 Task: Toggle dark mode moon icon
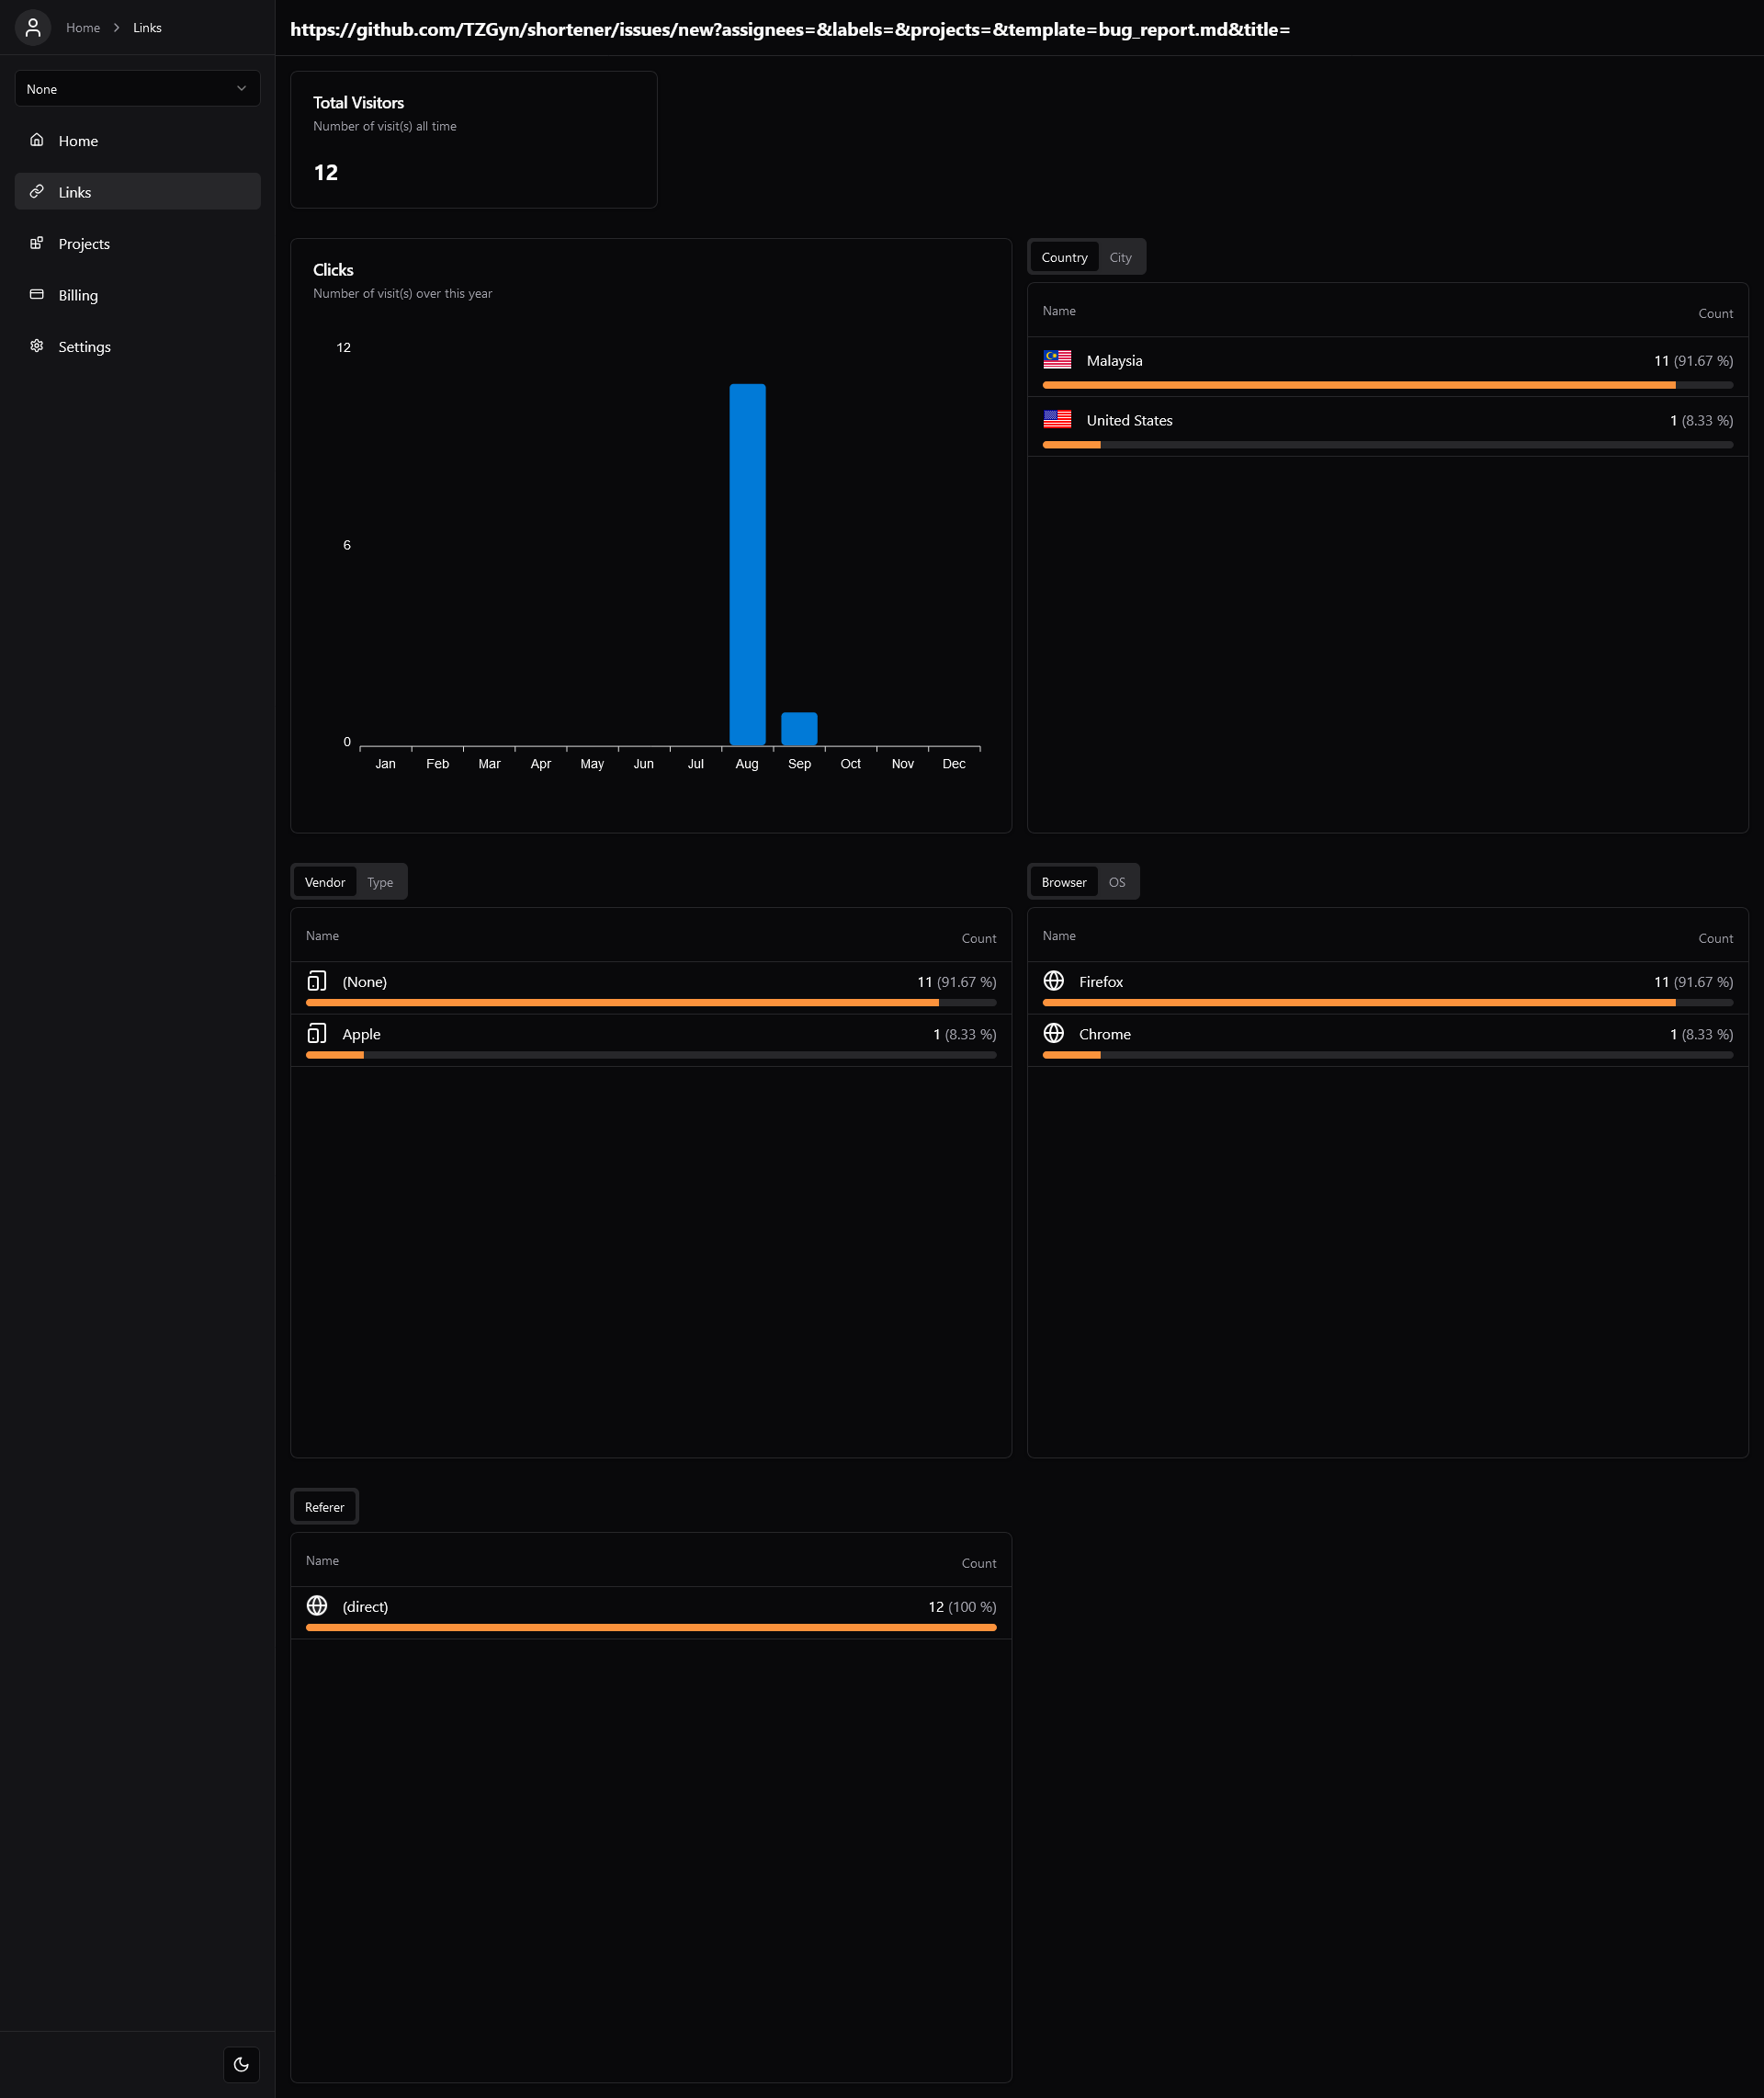point(242,2063)
